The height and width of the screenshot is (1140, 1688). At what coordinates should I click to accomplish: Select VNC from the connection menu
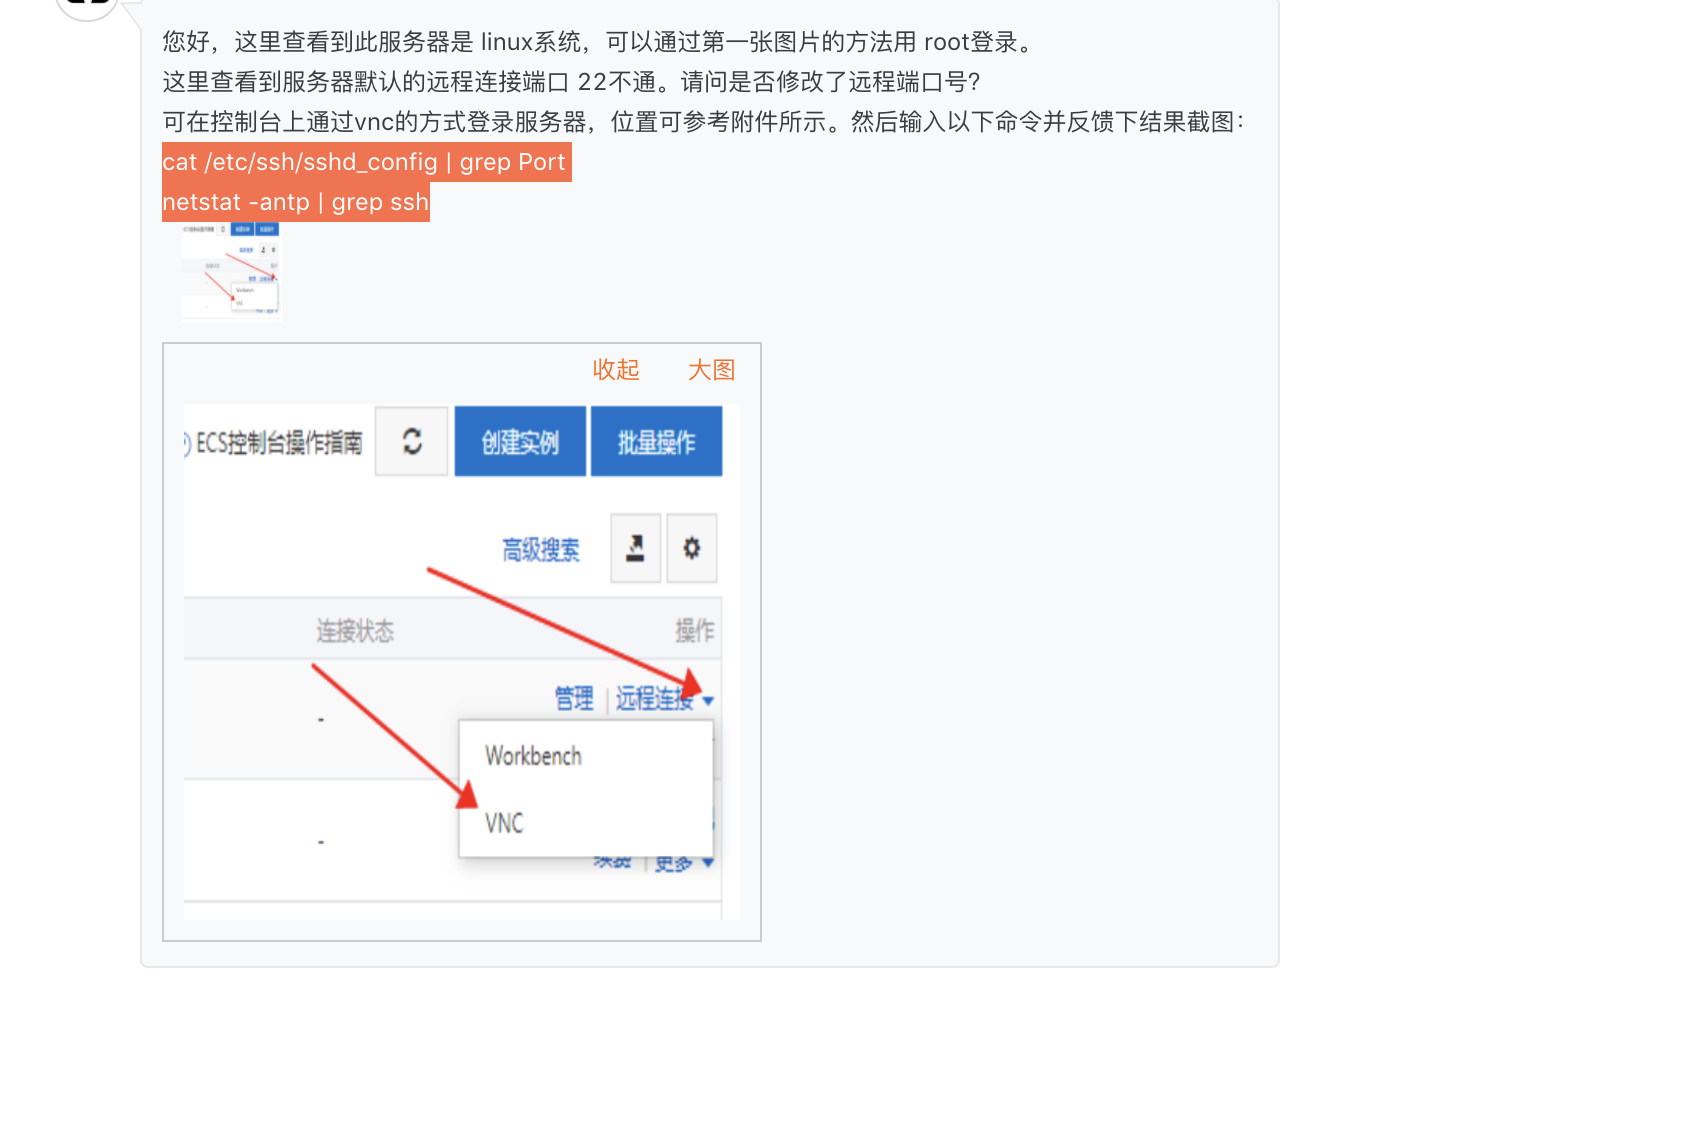503,823
